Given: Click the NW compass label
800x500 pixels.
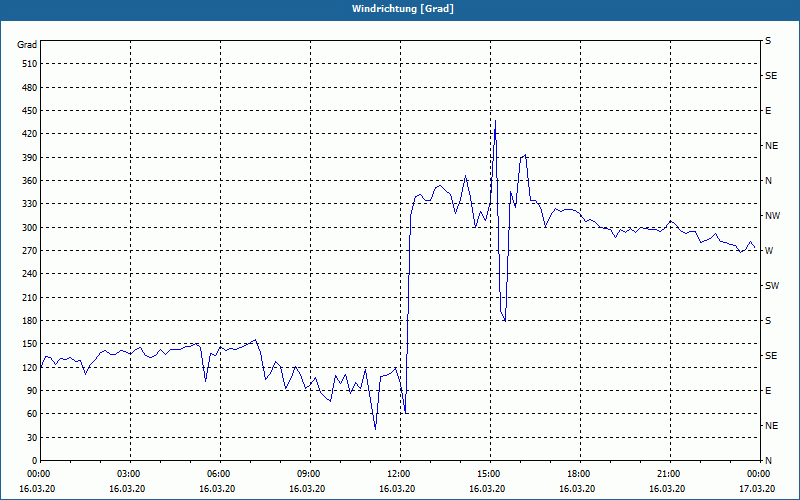Looking at the screenshot, I should point(773,216).
